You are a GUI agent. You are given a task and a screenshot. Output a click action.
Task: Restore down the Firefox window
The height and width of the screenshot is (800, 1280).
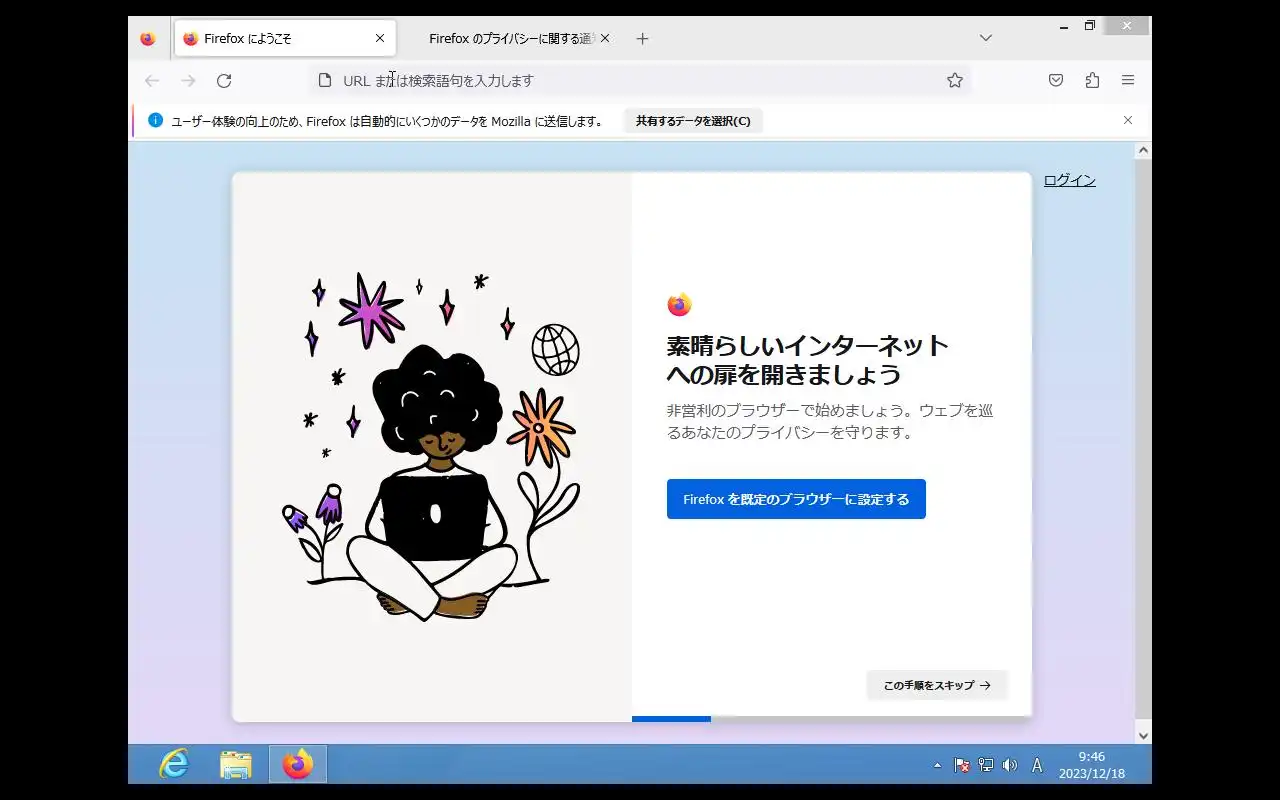(1090, 27)
